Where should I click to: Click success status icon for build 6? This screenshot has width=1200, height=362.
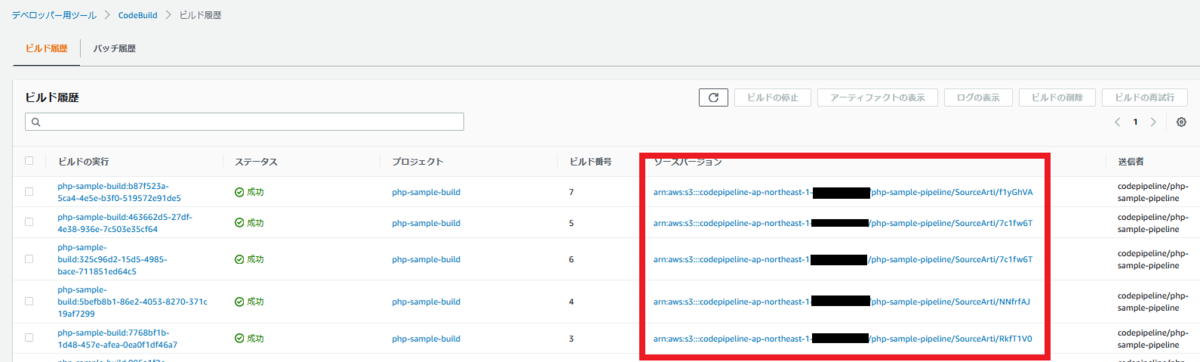point(239,259)
